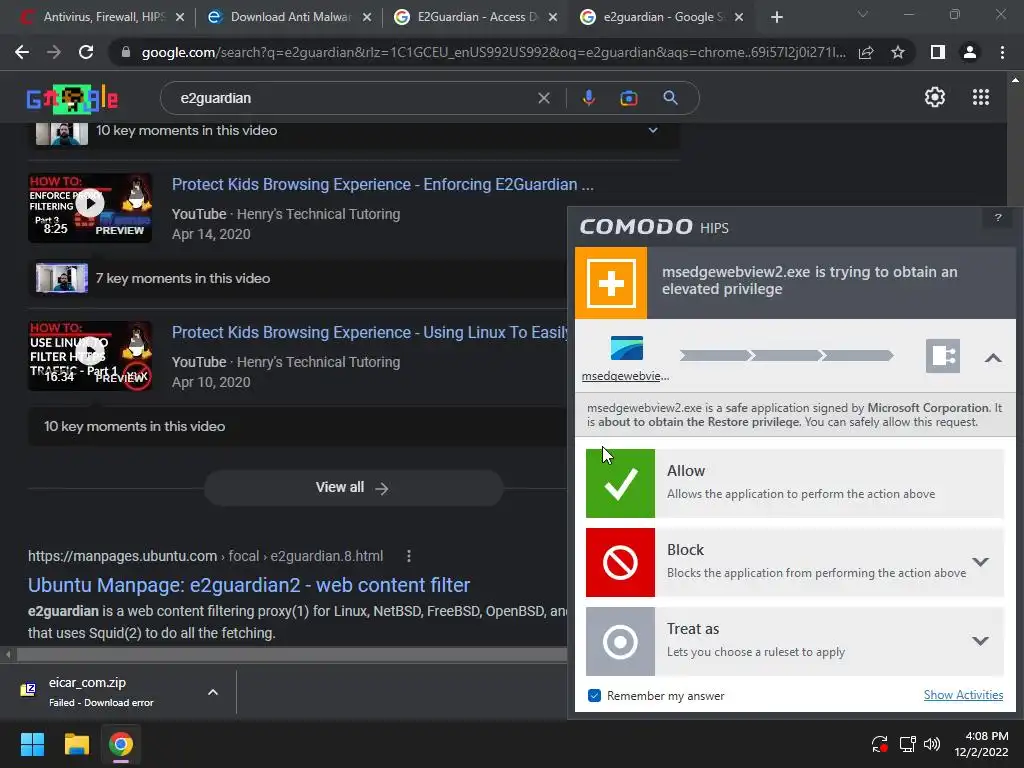Click the e2guardian search input field
The width and height of the screenshot is (1024, 768).
[353, 98]
